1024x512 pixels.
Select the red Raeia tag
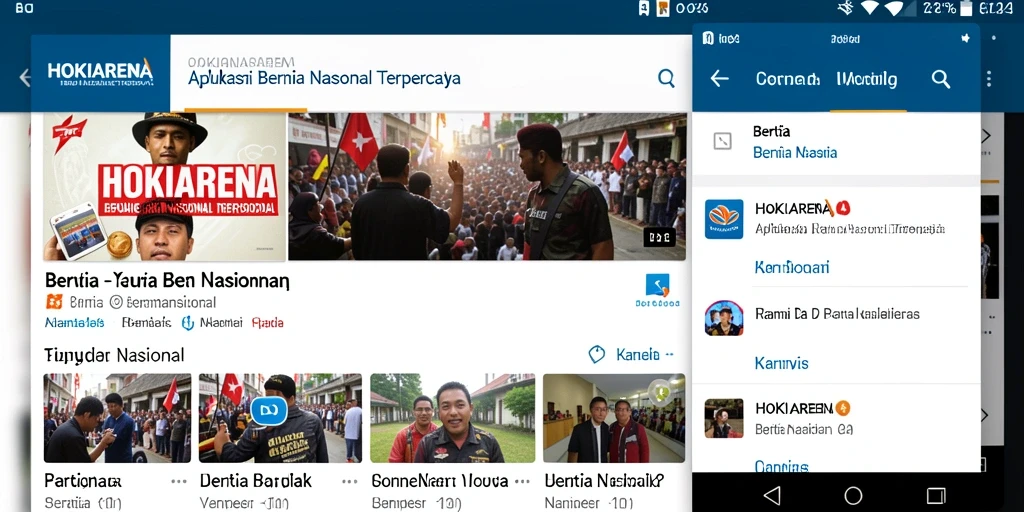pyautogui.click(x=268, y=323)
